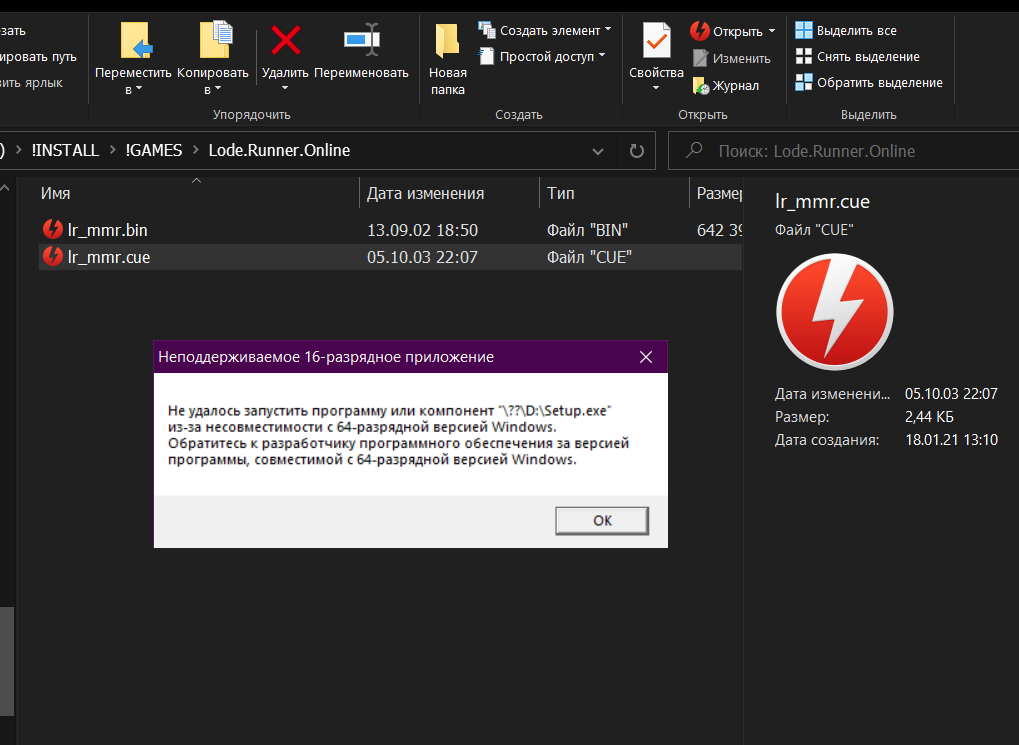Expand the chevron after !GAMES in path
This screenshot has width=1019, height=745.
196,150
